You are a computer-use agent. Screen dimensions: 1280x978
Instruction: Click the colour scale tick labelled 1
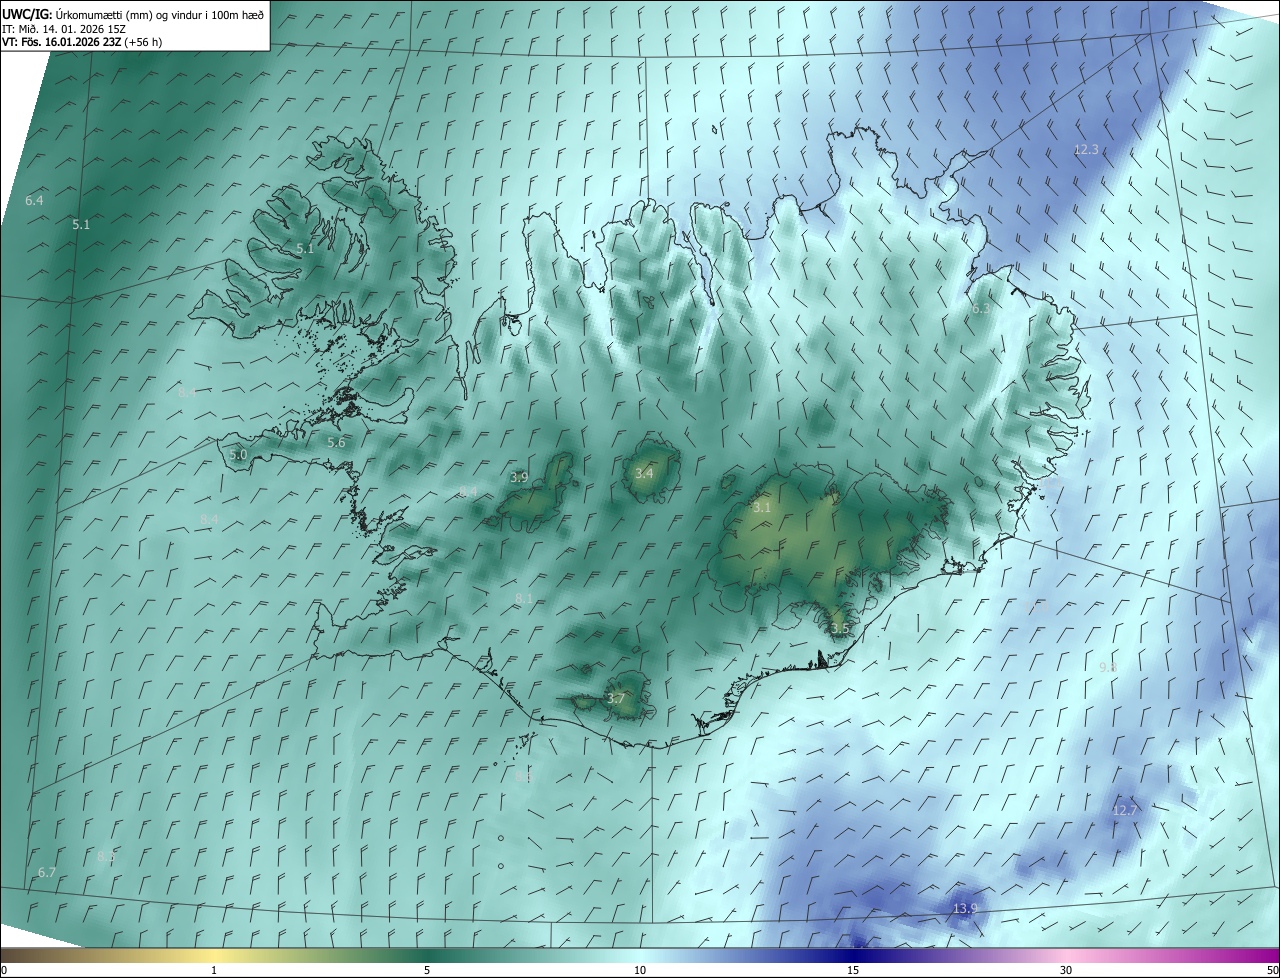click(x=214, y=970)
